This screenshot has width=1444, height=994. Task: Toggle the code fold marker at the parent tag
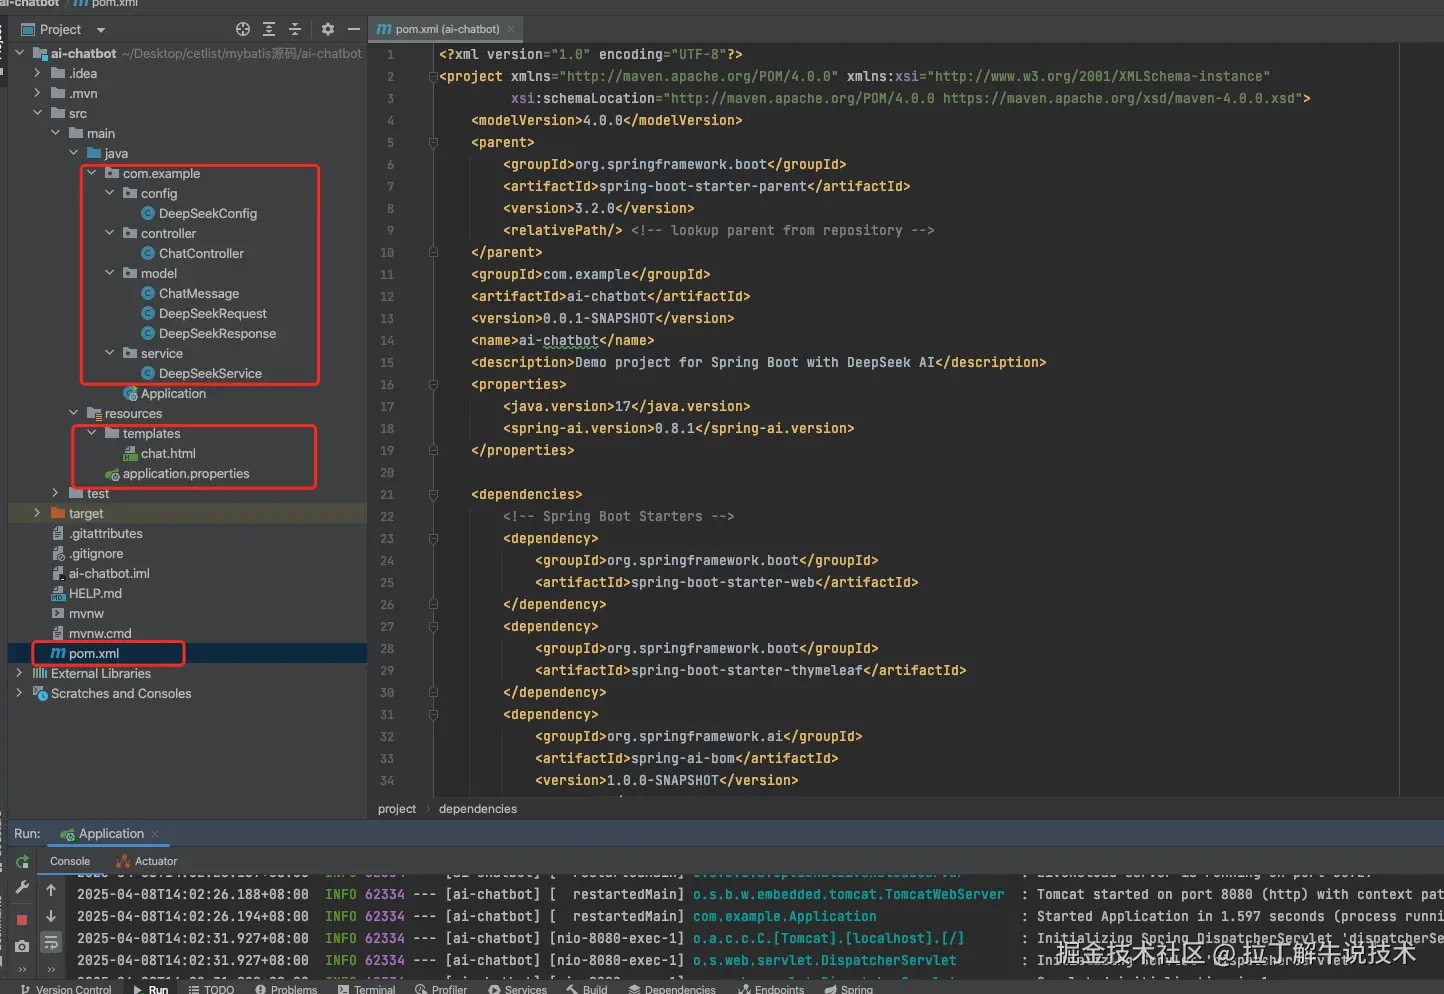point(433,143)
